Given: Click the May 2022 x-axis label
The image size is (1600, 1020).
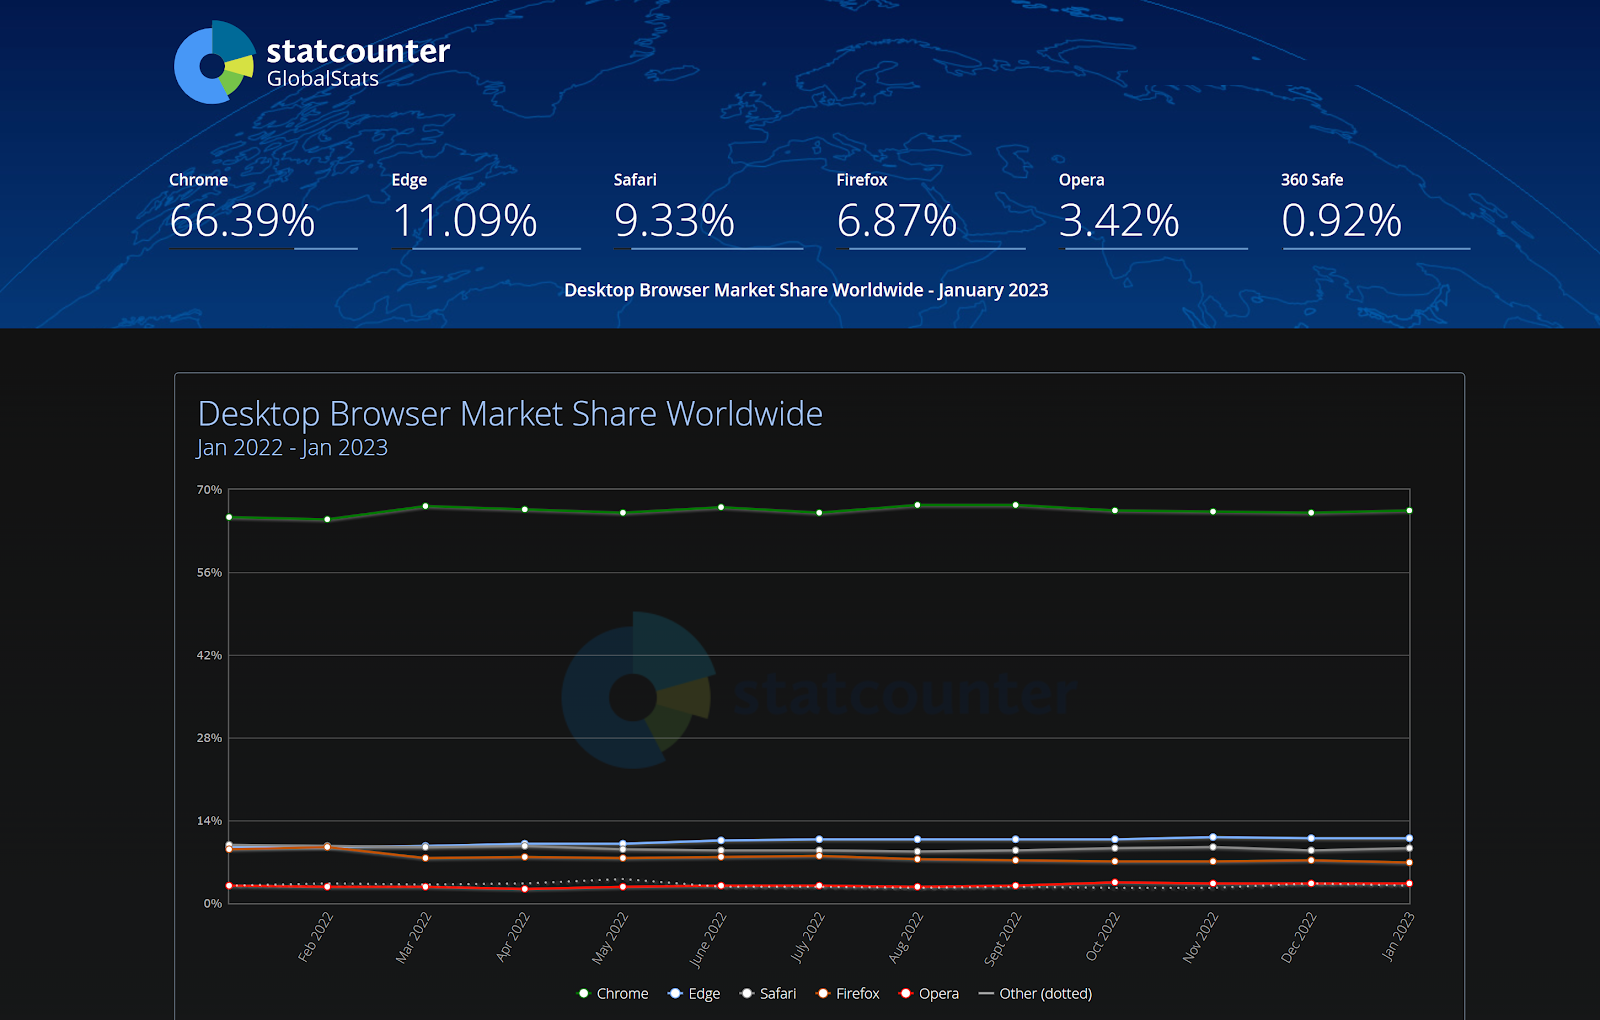Looking at the screenshot, I should (610, 938).
